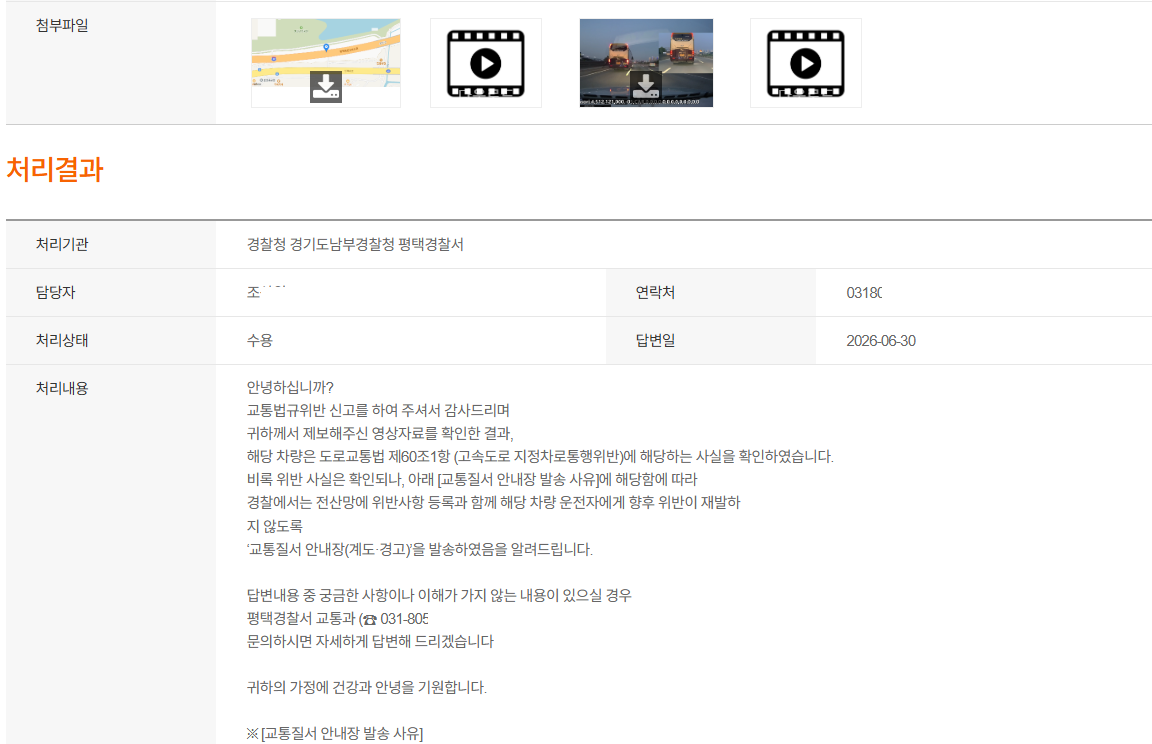The width and height of the screenshot is (1152, 744).
Task: Play the video attachment after the dashcam photo
Action: (x=806, y=63)
